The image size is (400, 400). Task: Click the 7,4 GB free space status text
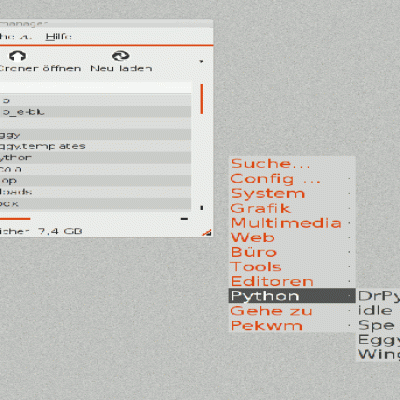[60, 231]
